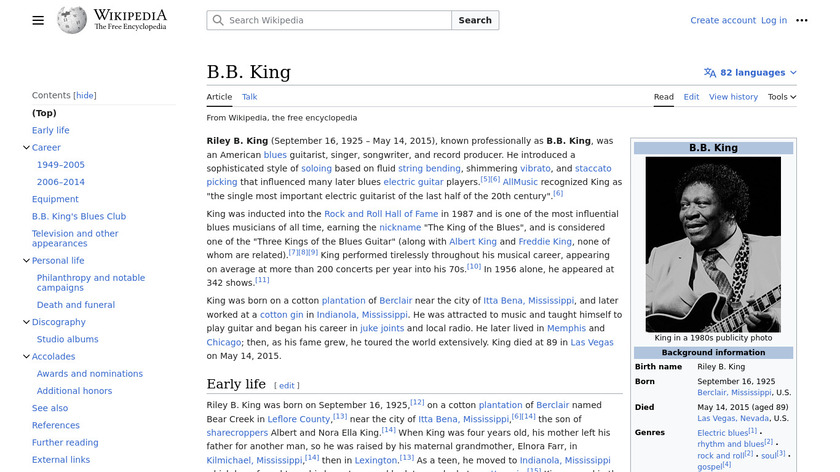Switch to the Talk tab
Viewport: 840px width, 472px height.
click(x=249, y=97)
